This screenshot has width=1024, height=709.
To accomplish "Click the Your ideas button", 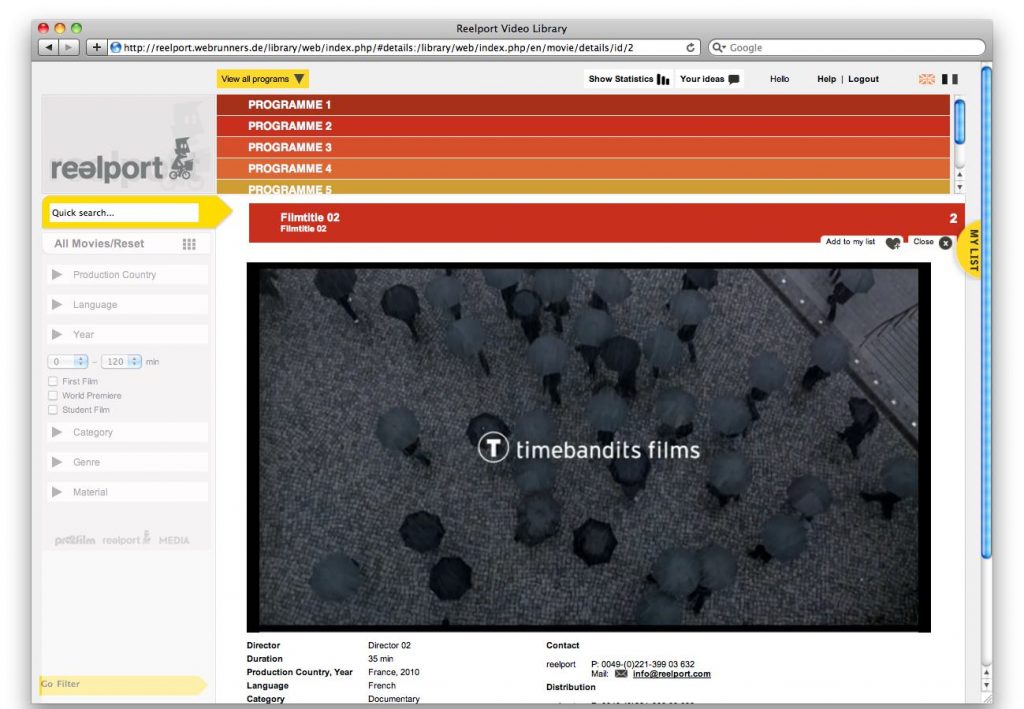I will pyautogui.click(x=710, y=79).
